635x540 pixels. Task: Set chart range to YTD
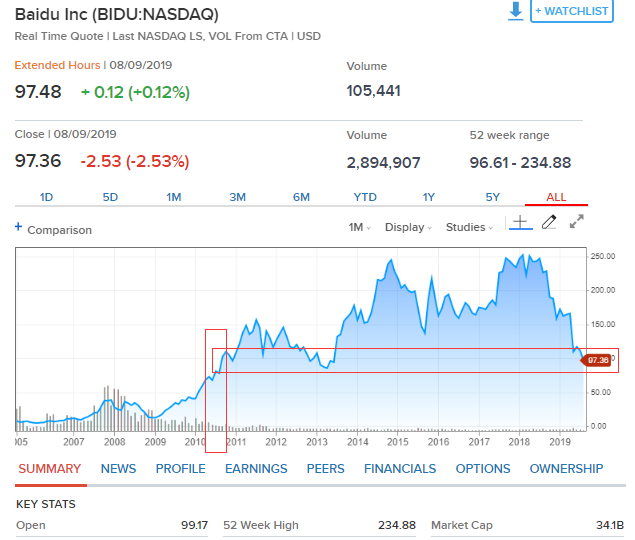tap(365, 197)
